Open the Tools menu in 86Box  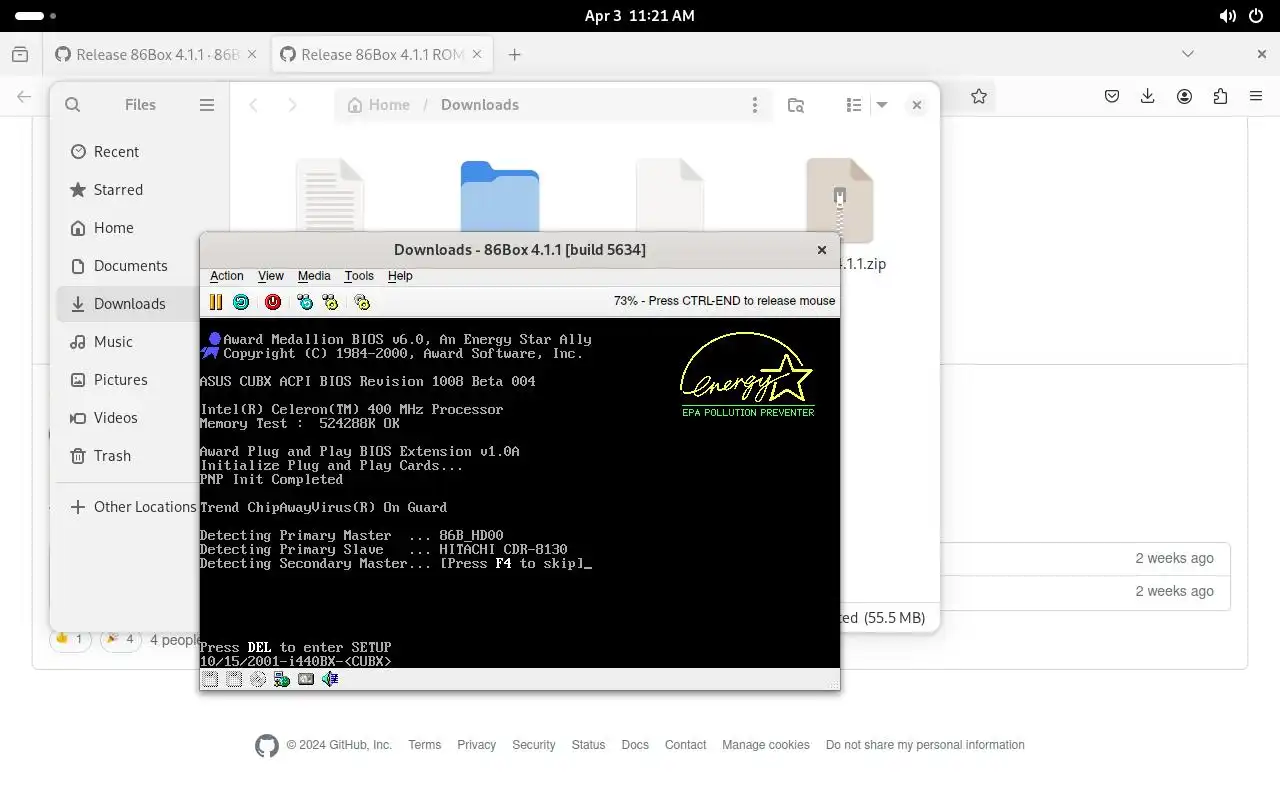[x=359, y=276]
